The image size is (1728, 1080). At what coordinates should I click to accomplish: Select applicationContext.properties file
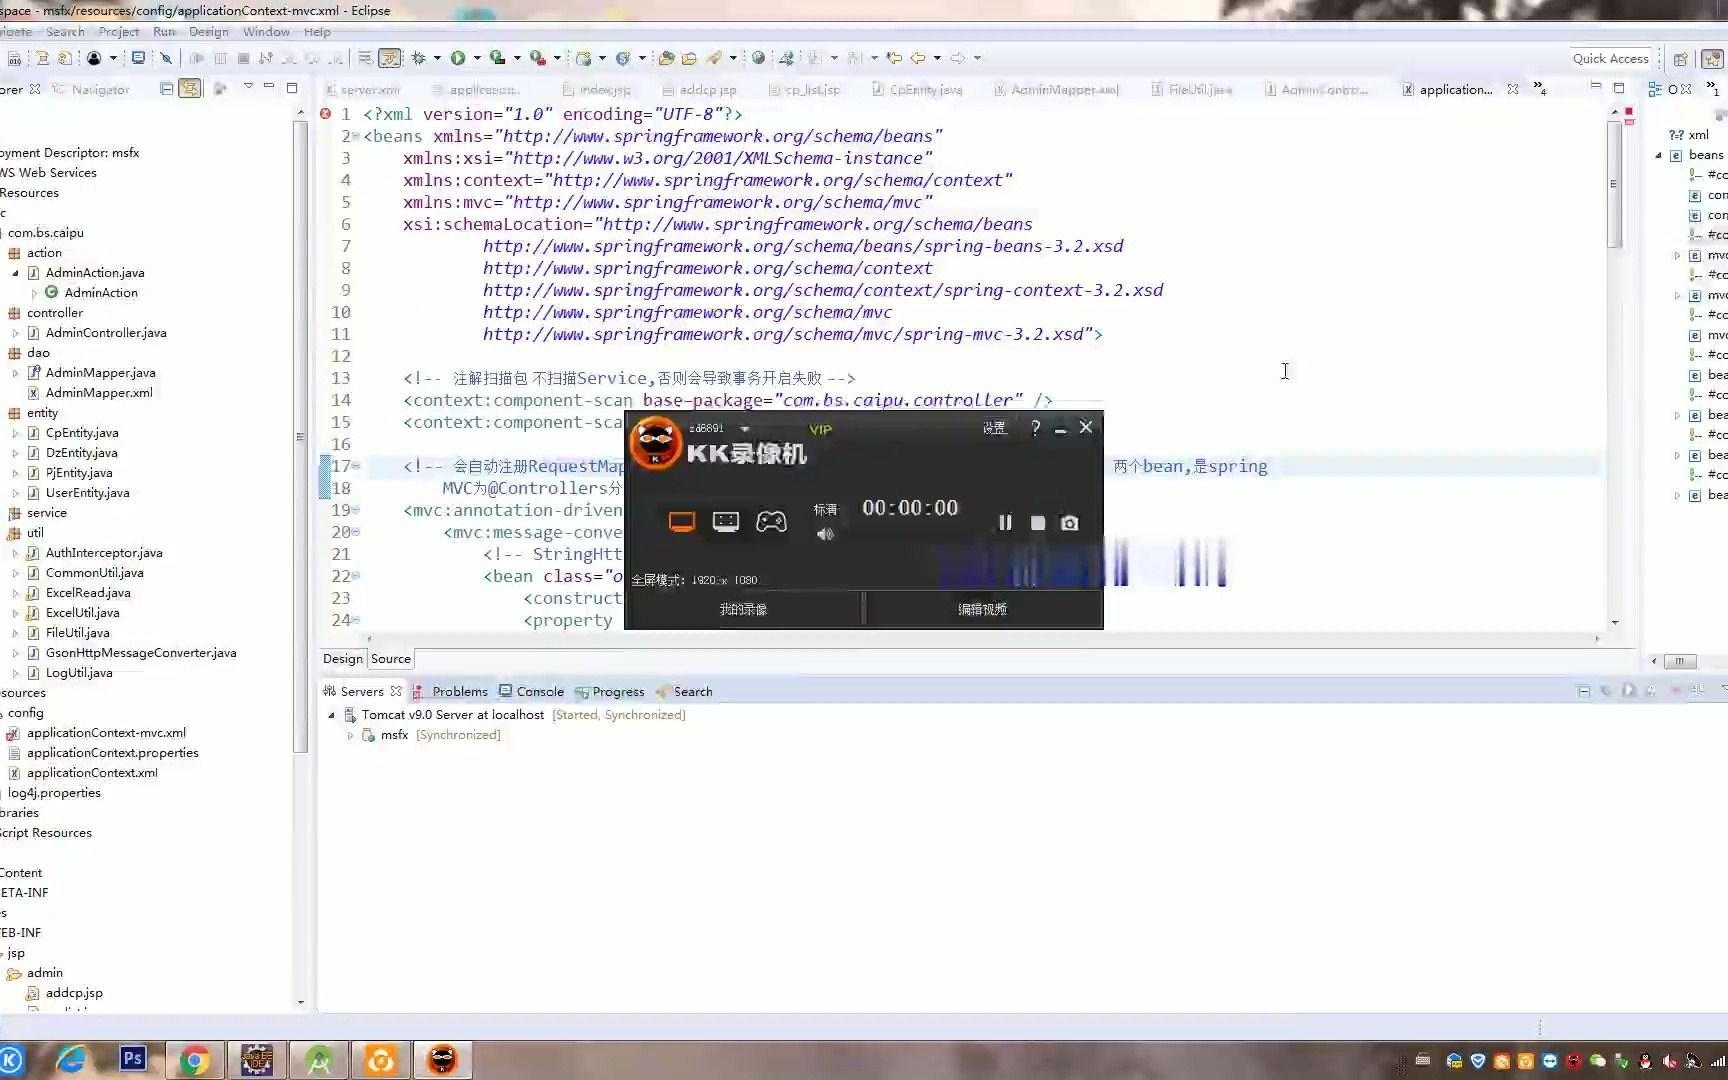[112, 753]
